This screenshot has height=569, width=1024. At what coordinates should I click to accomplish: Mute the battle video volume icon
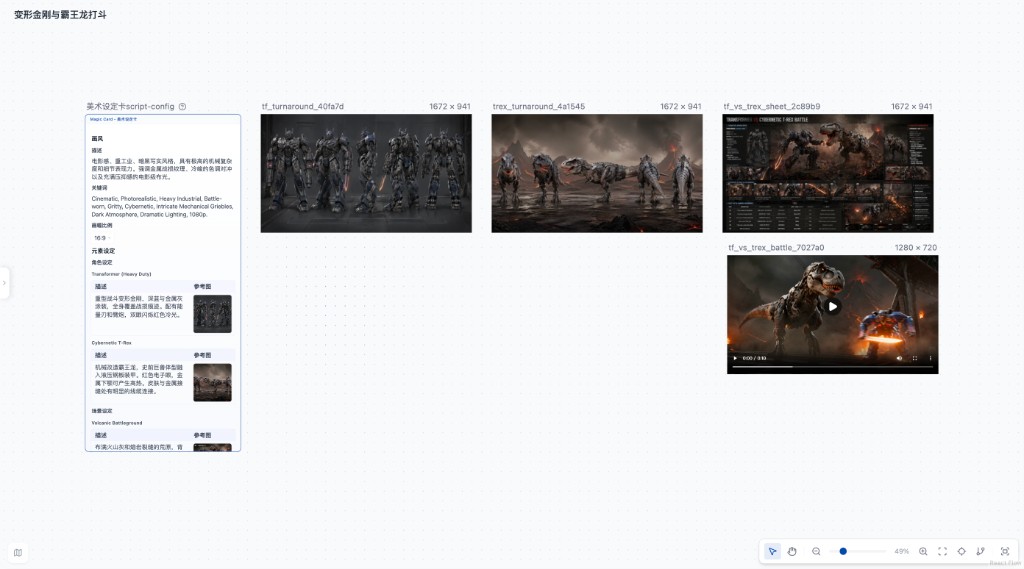[x=899, y=358]
